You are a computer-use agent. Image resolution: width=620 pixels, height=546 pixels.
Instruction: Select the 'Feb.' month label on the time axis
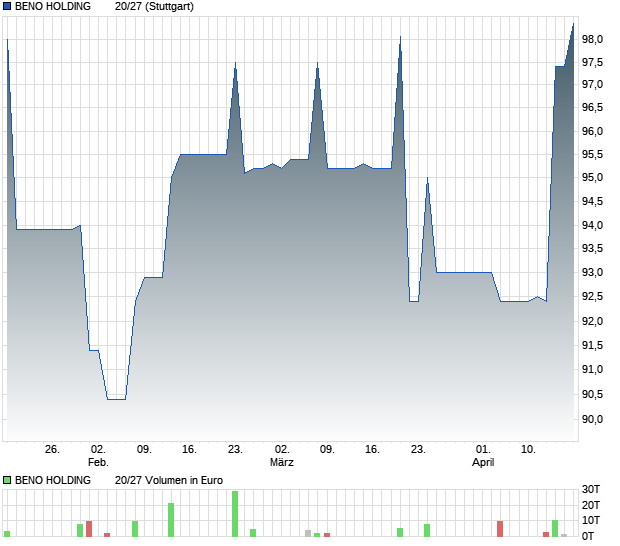(97, 463)
